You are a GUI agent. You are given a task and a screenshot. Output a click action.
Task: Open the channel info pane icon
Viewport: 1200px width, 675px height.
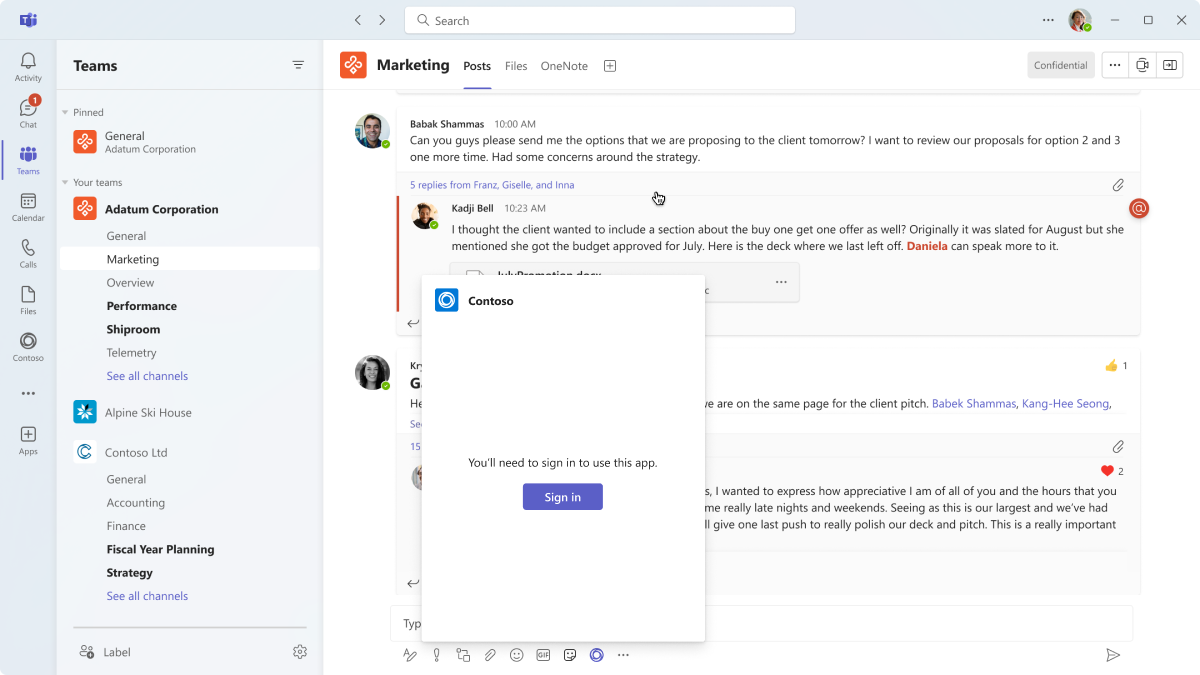pos(1170,65)
